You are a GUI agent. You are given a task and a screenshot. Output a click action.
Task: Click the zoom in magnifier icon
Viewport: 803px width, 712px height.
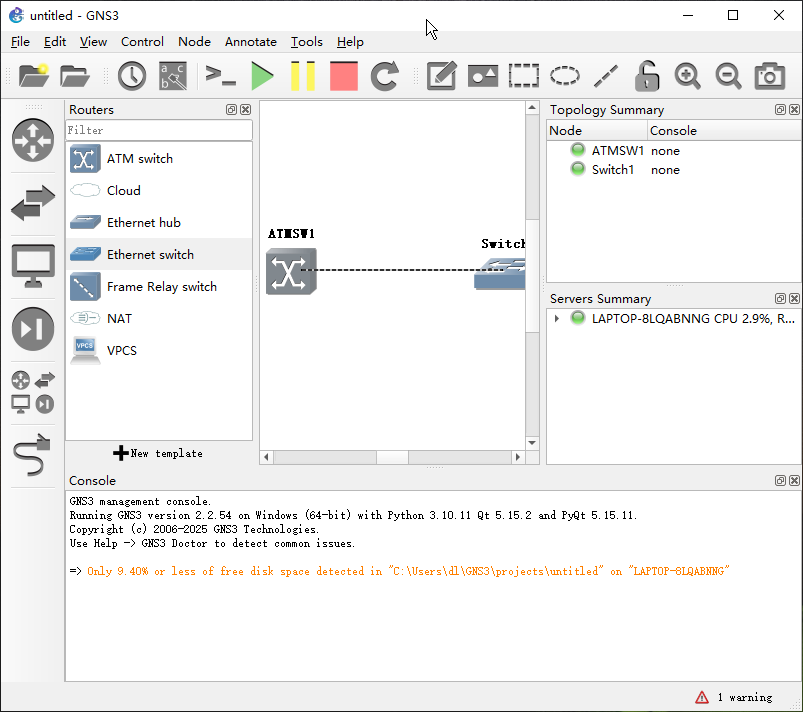(x=687, y=76)
